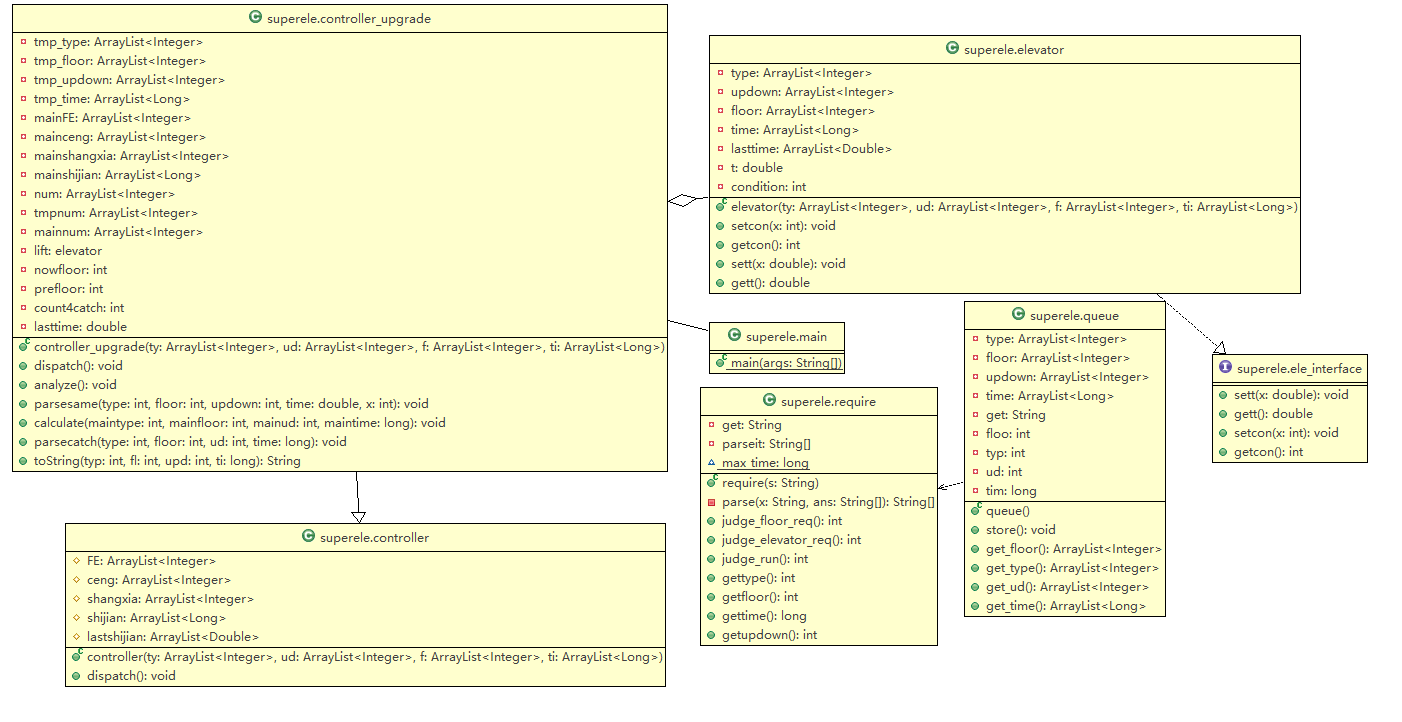Select the main(args: String[]) method
This screenshot has height=722, width=1402.
(786, 363)
